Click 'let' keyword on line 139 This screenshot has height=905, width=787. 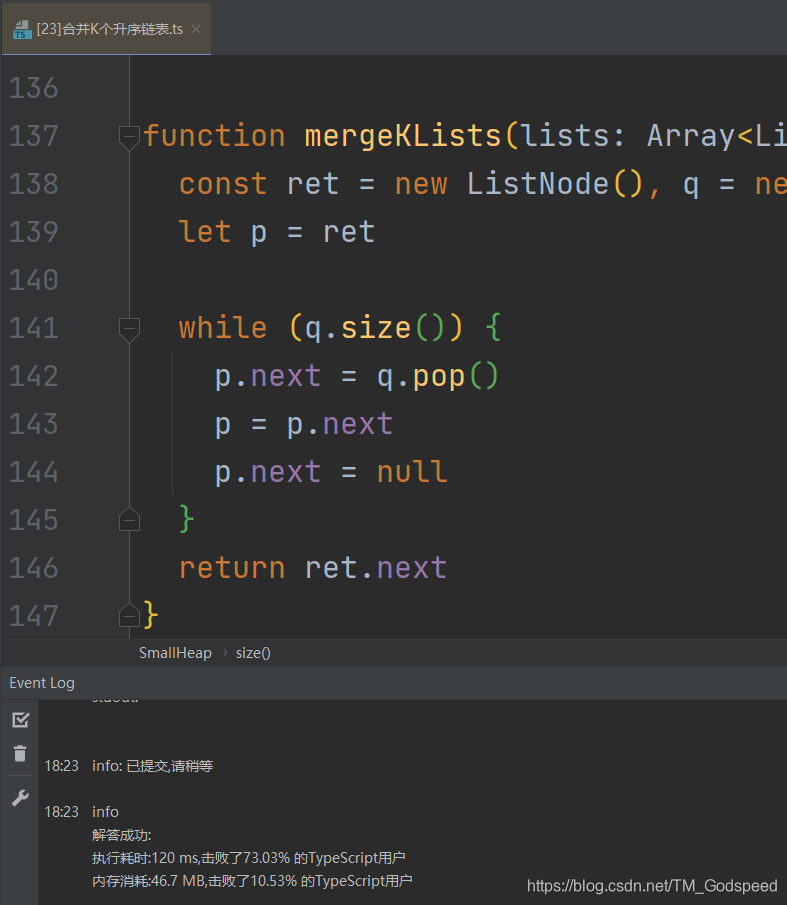coord(205,232)
